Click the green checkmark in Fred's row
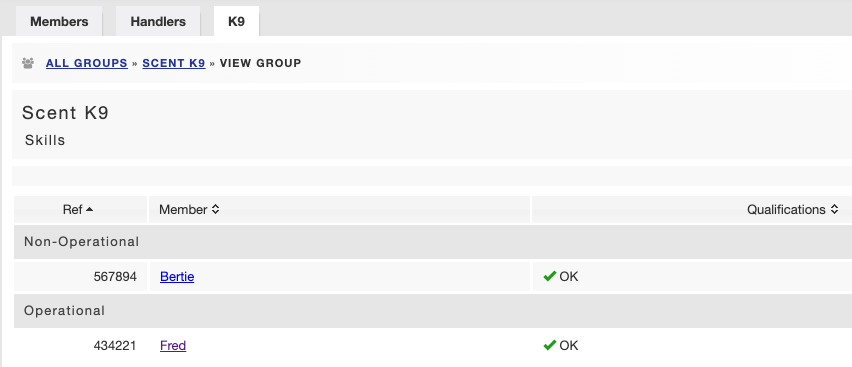The width and height of the screenshot is (852, 367). [x=549, y=345]
